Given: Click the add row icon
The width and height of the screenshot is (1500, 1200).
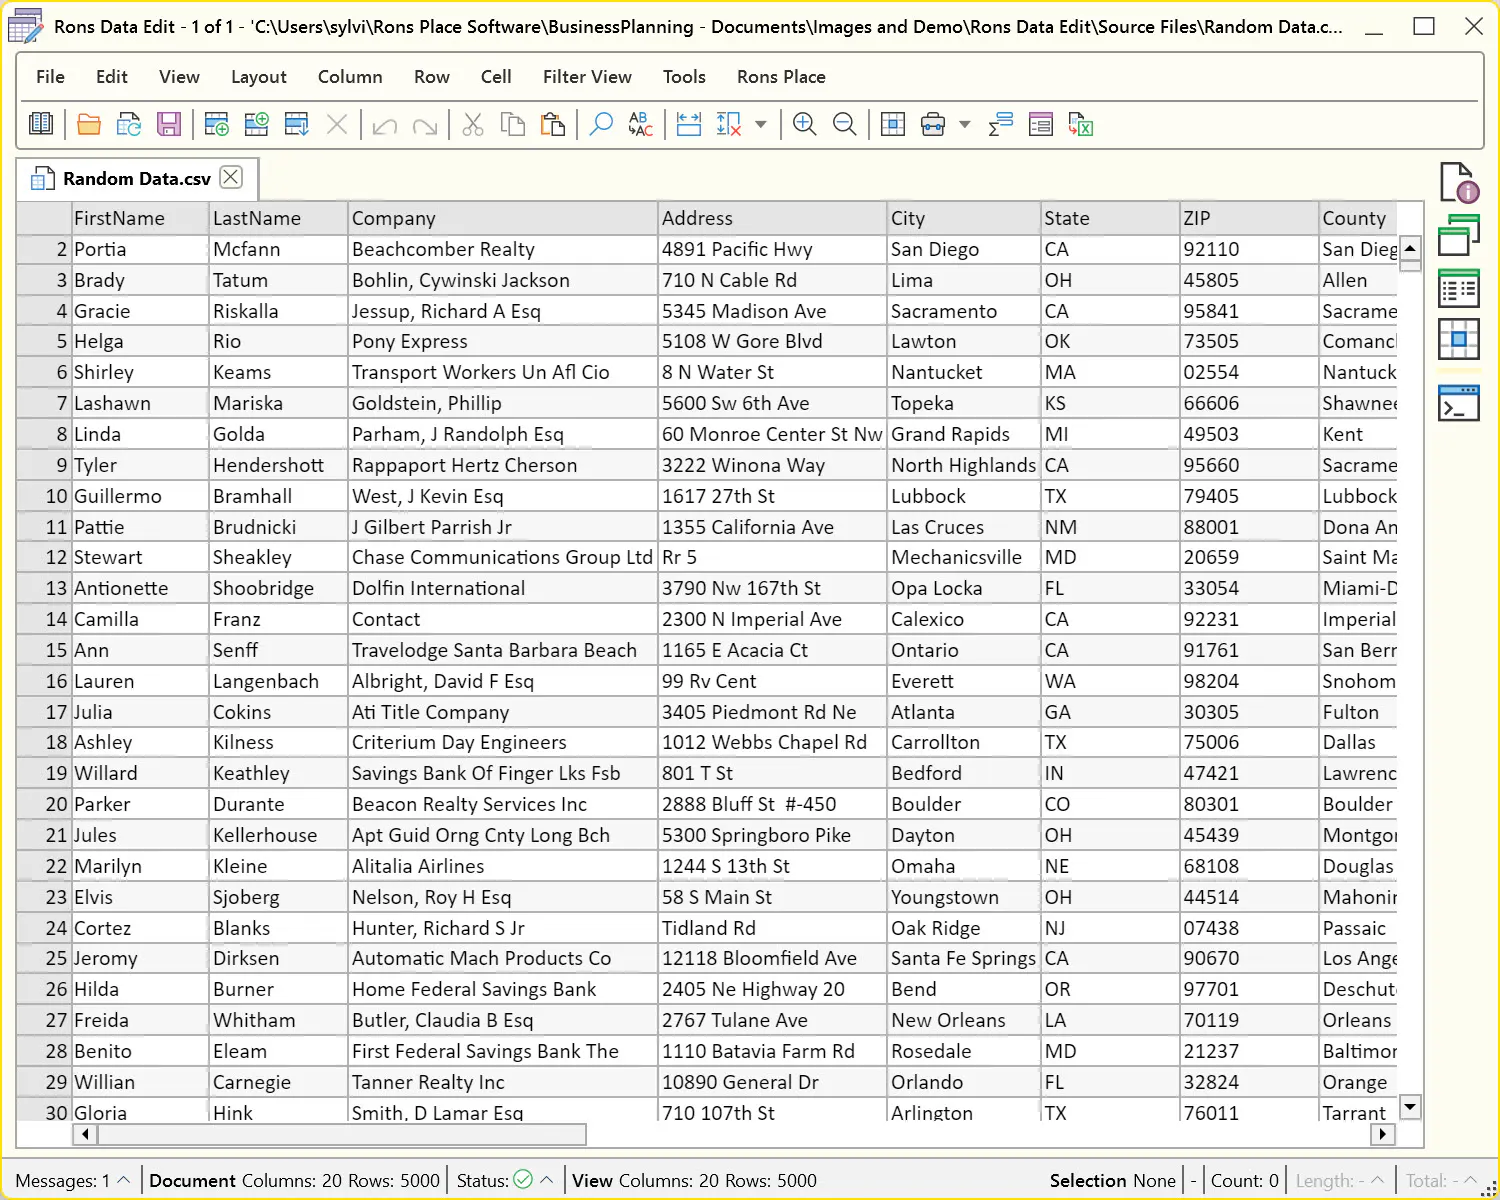Looking at the screenshot, I should [x=216, y=124].
